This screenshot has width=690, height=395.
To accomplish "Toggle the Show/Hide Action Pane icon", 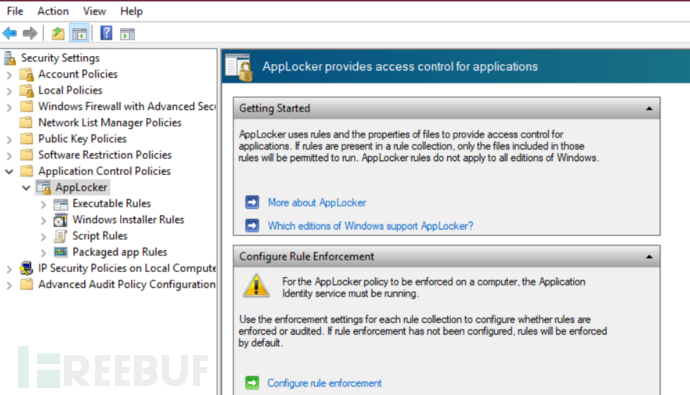I will coord(128,34).
